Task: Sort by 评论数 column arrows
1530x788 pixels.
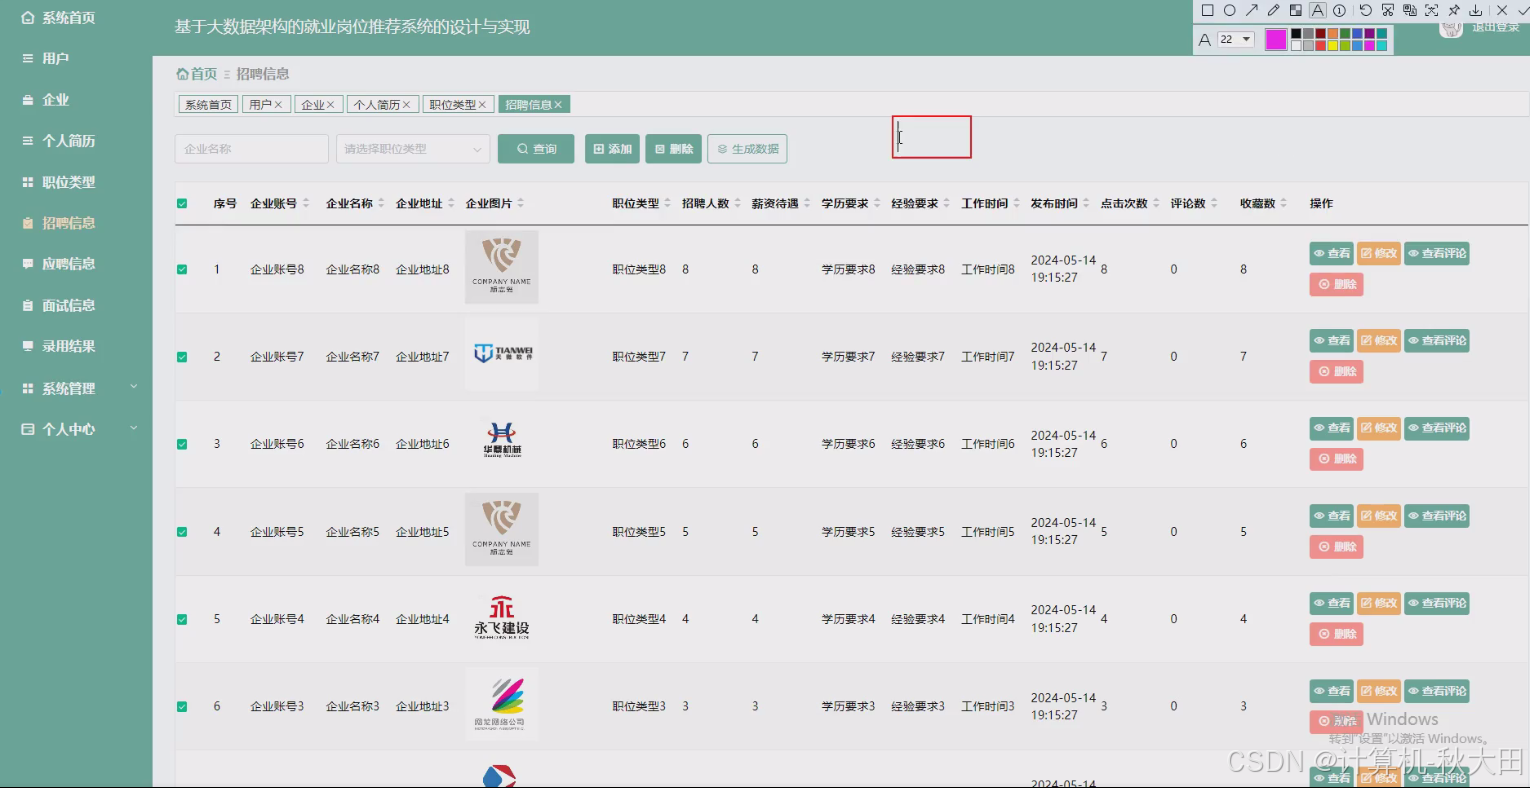Action: coord(1214,203)
